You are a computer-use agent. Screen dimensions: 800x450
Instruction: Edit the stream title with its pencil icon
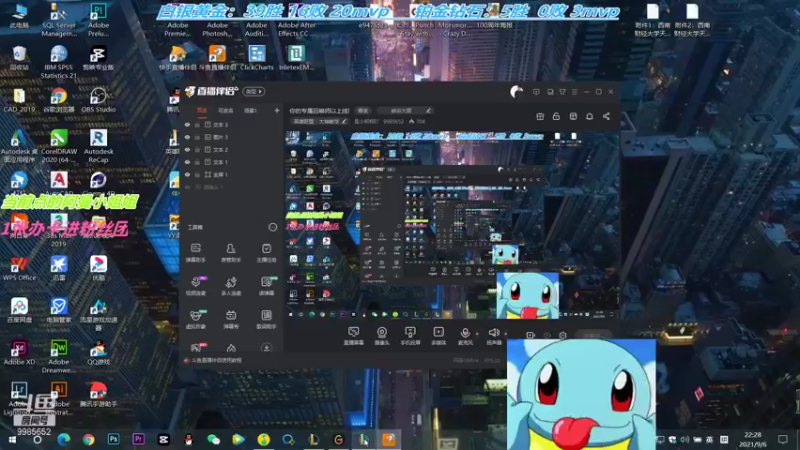429,111
